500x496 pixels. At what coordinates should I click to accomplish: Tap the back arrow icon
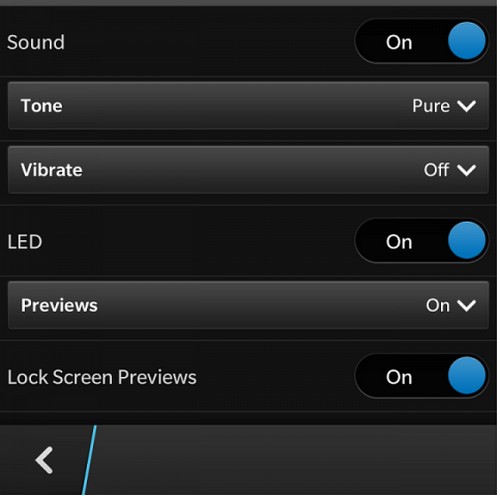click(44, 460)
